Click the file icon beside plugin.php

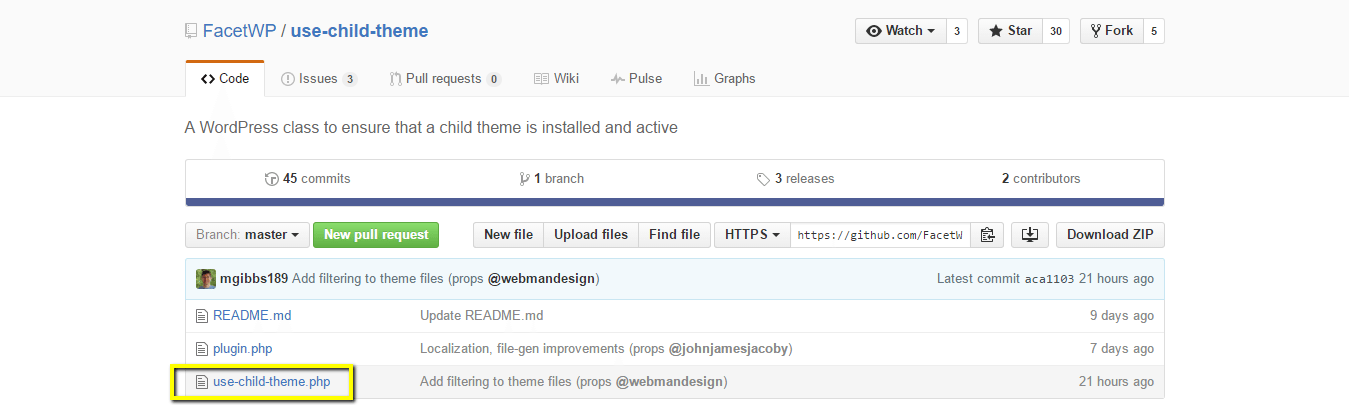(201, 349)
